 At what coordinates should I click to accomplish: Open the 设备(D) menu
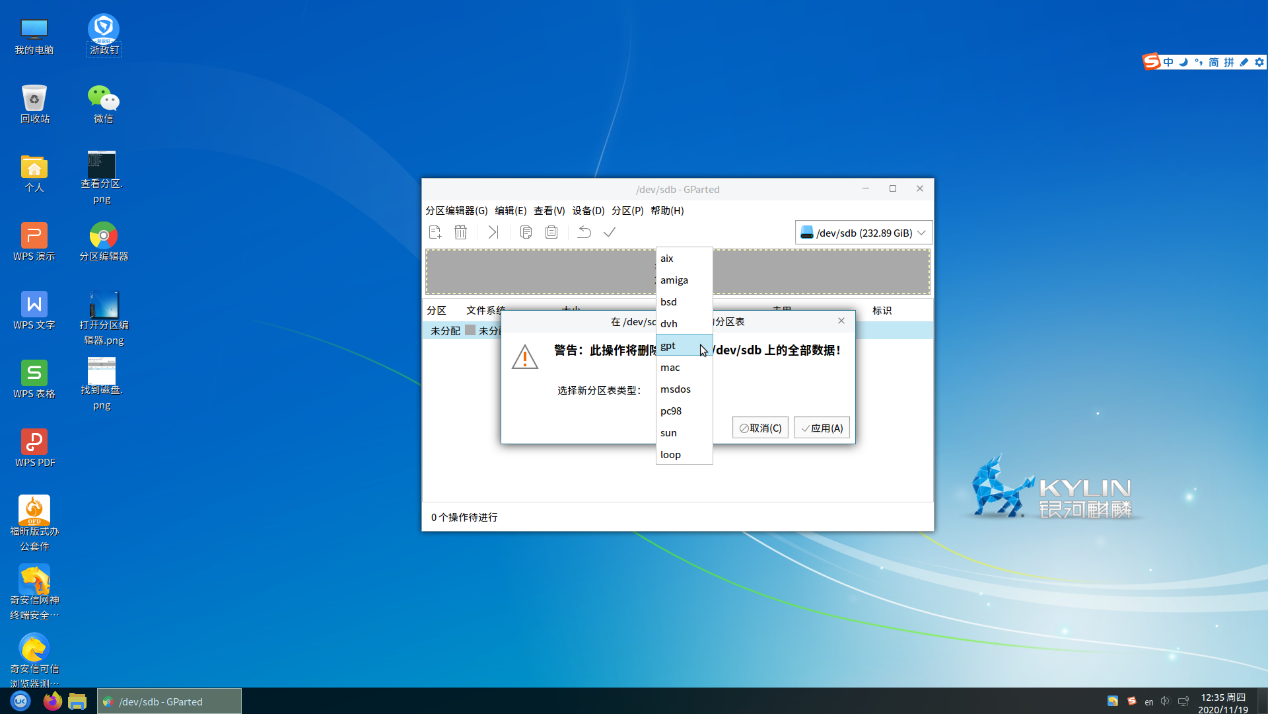pyautogui.click(x=588, y=211)
